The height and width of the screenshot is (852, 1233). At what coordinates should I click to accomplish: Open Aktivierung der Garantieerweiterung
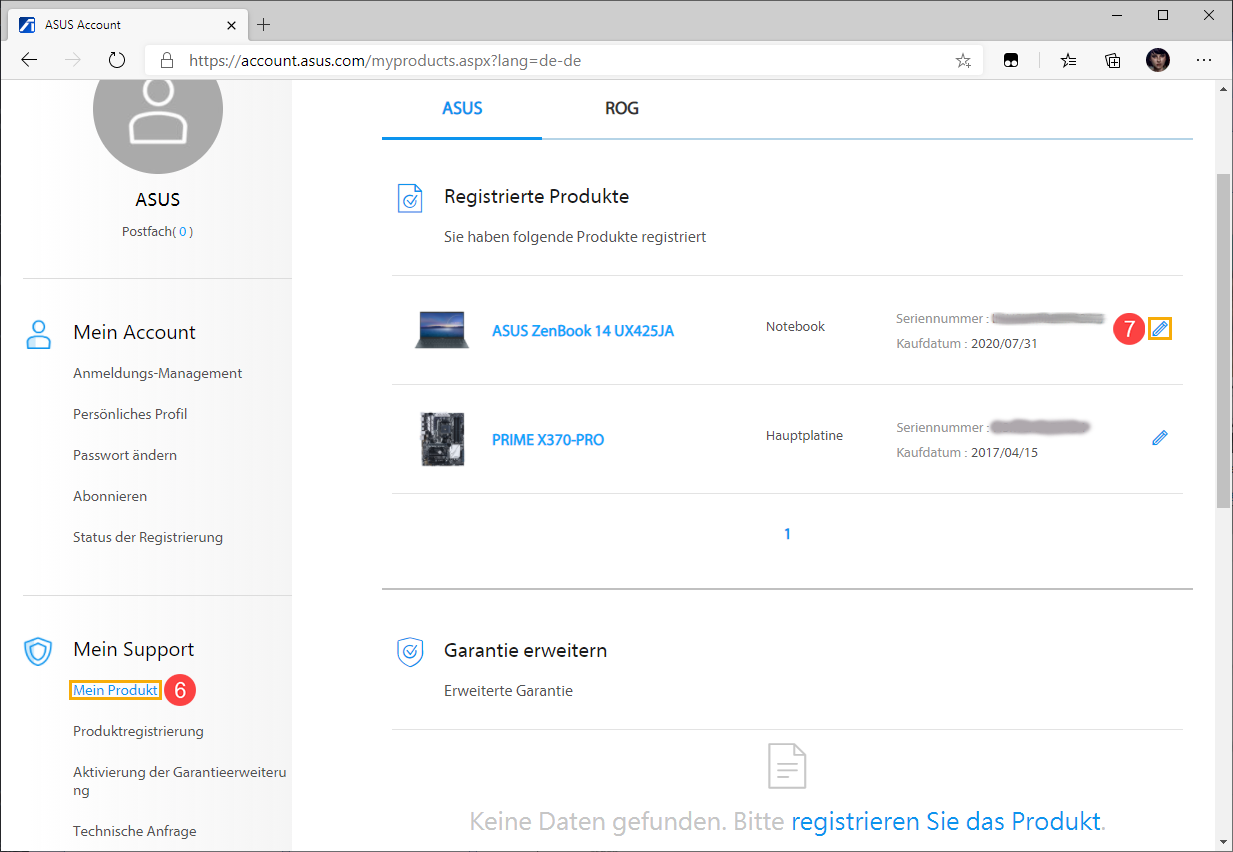tap(180, 781)
